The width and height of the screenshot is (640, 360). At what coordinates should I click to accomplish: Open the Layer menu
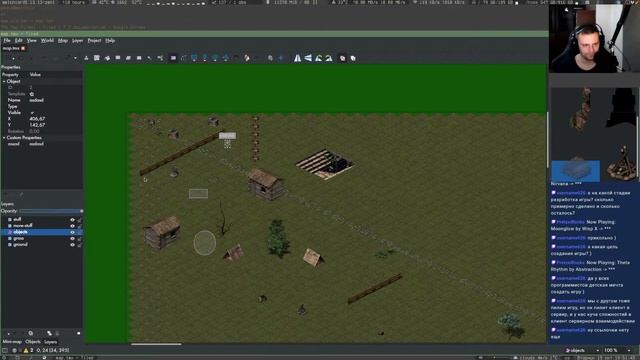click(77, 40)
